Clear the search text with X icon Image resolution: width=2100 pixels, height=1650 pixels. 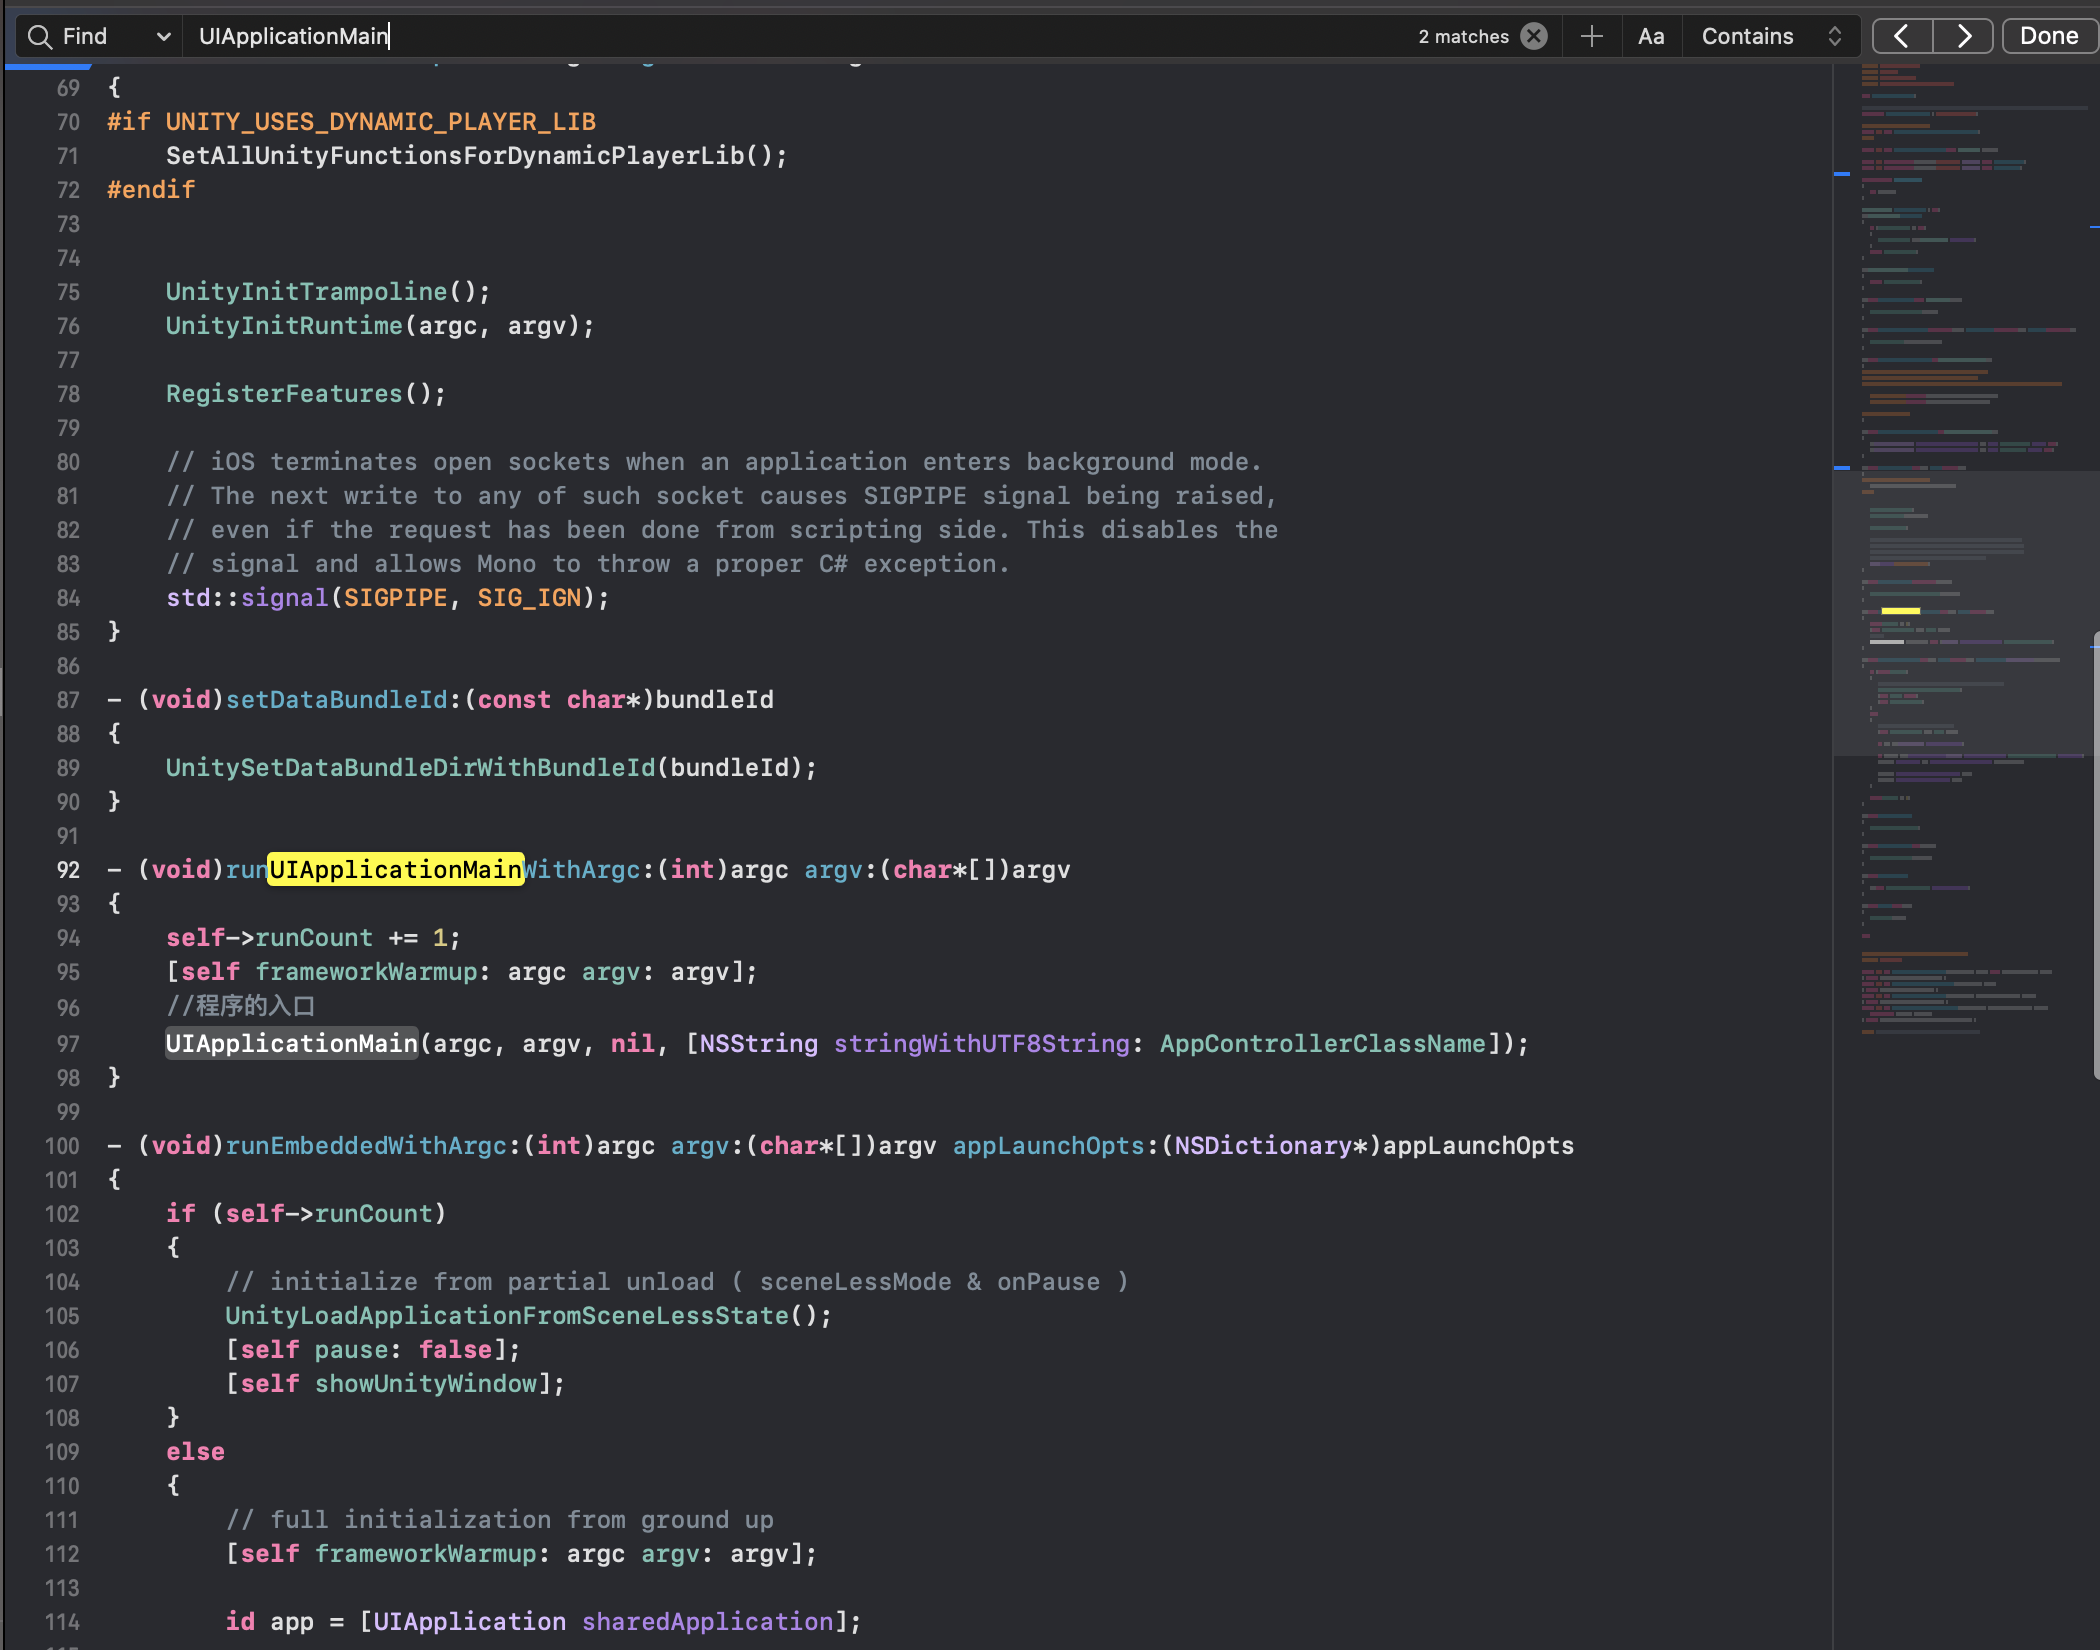coord(1533,37)
